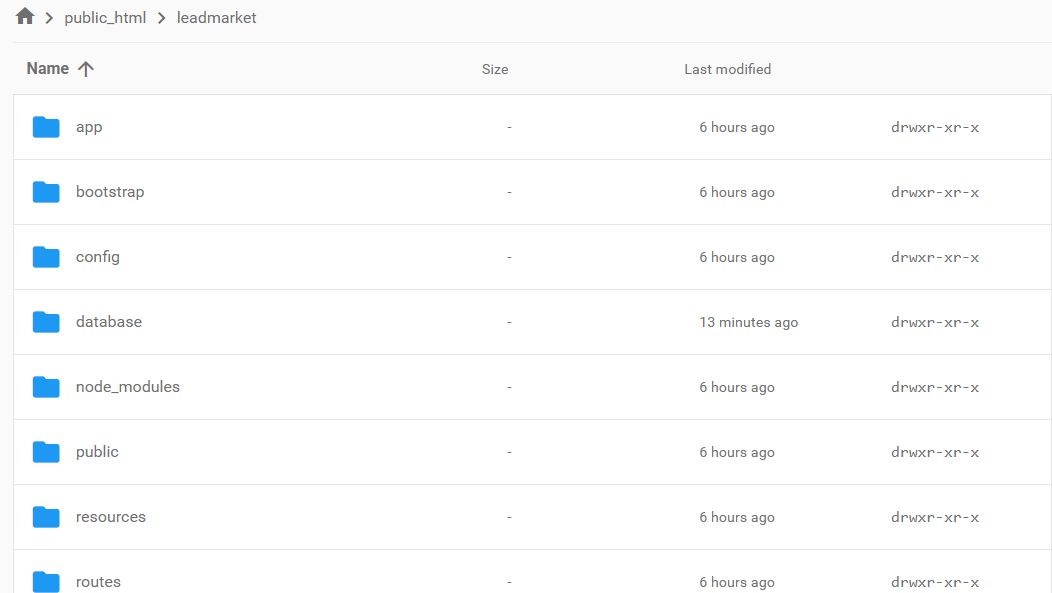Select the resources folder icon
The width and height of the screenshot is (1052, 593).
pos(46,517)
